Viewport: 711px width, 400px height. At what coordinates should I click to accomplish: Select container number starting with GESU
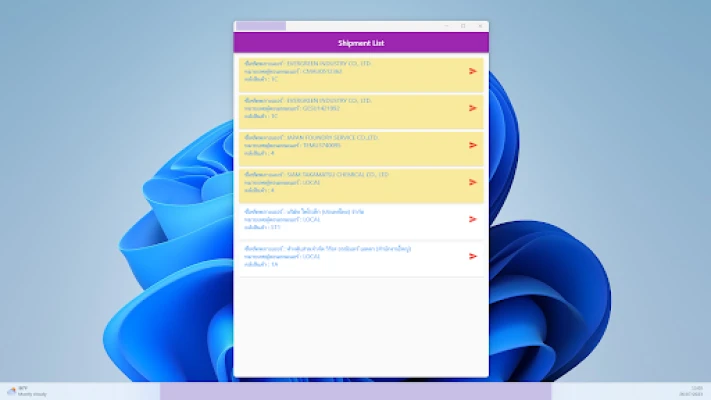pos(321,108)
